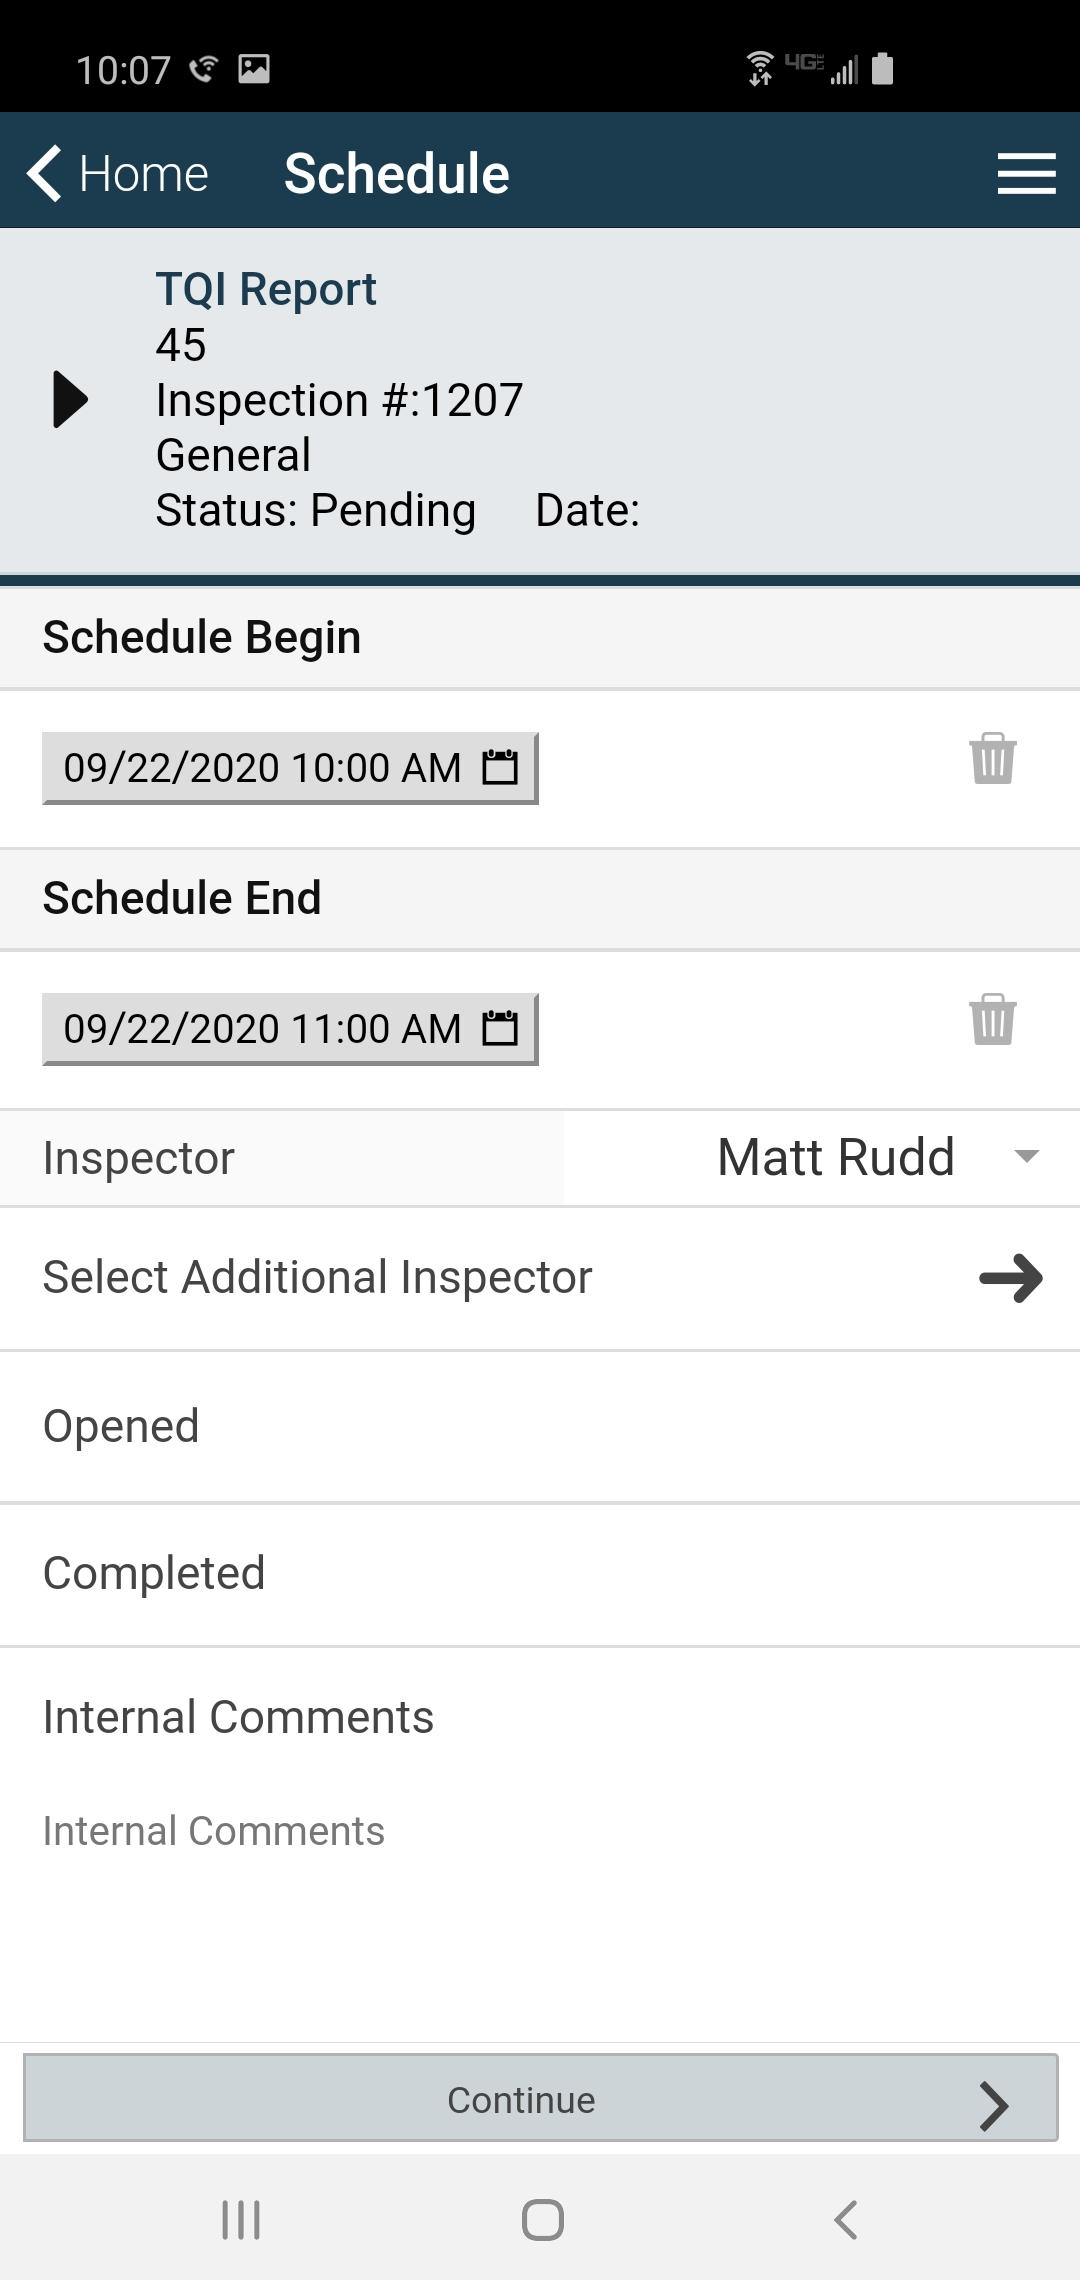Go back to Home
1080x2280 pixels.
(x=118, y=173)
